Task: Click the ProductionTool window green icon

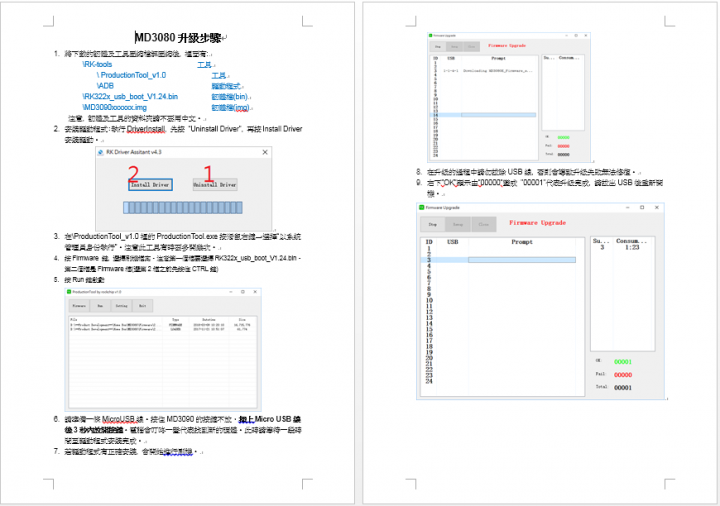Action: pyautogui.click(x=69, y=292)
